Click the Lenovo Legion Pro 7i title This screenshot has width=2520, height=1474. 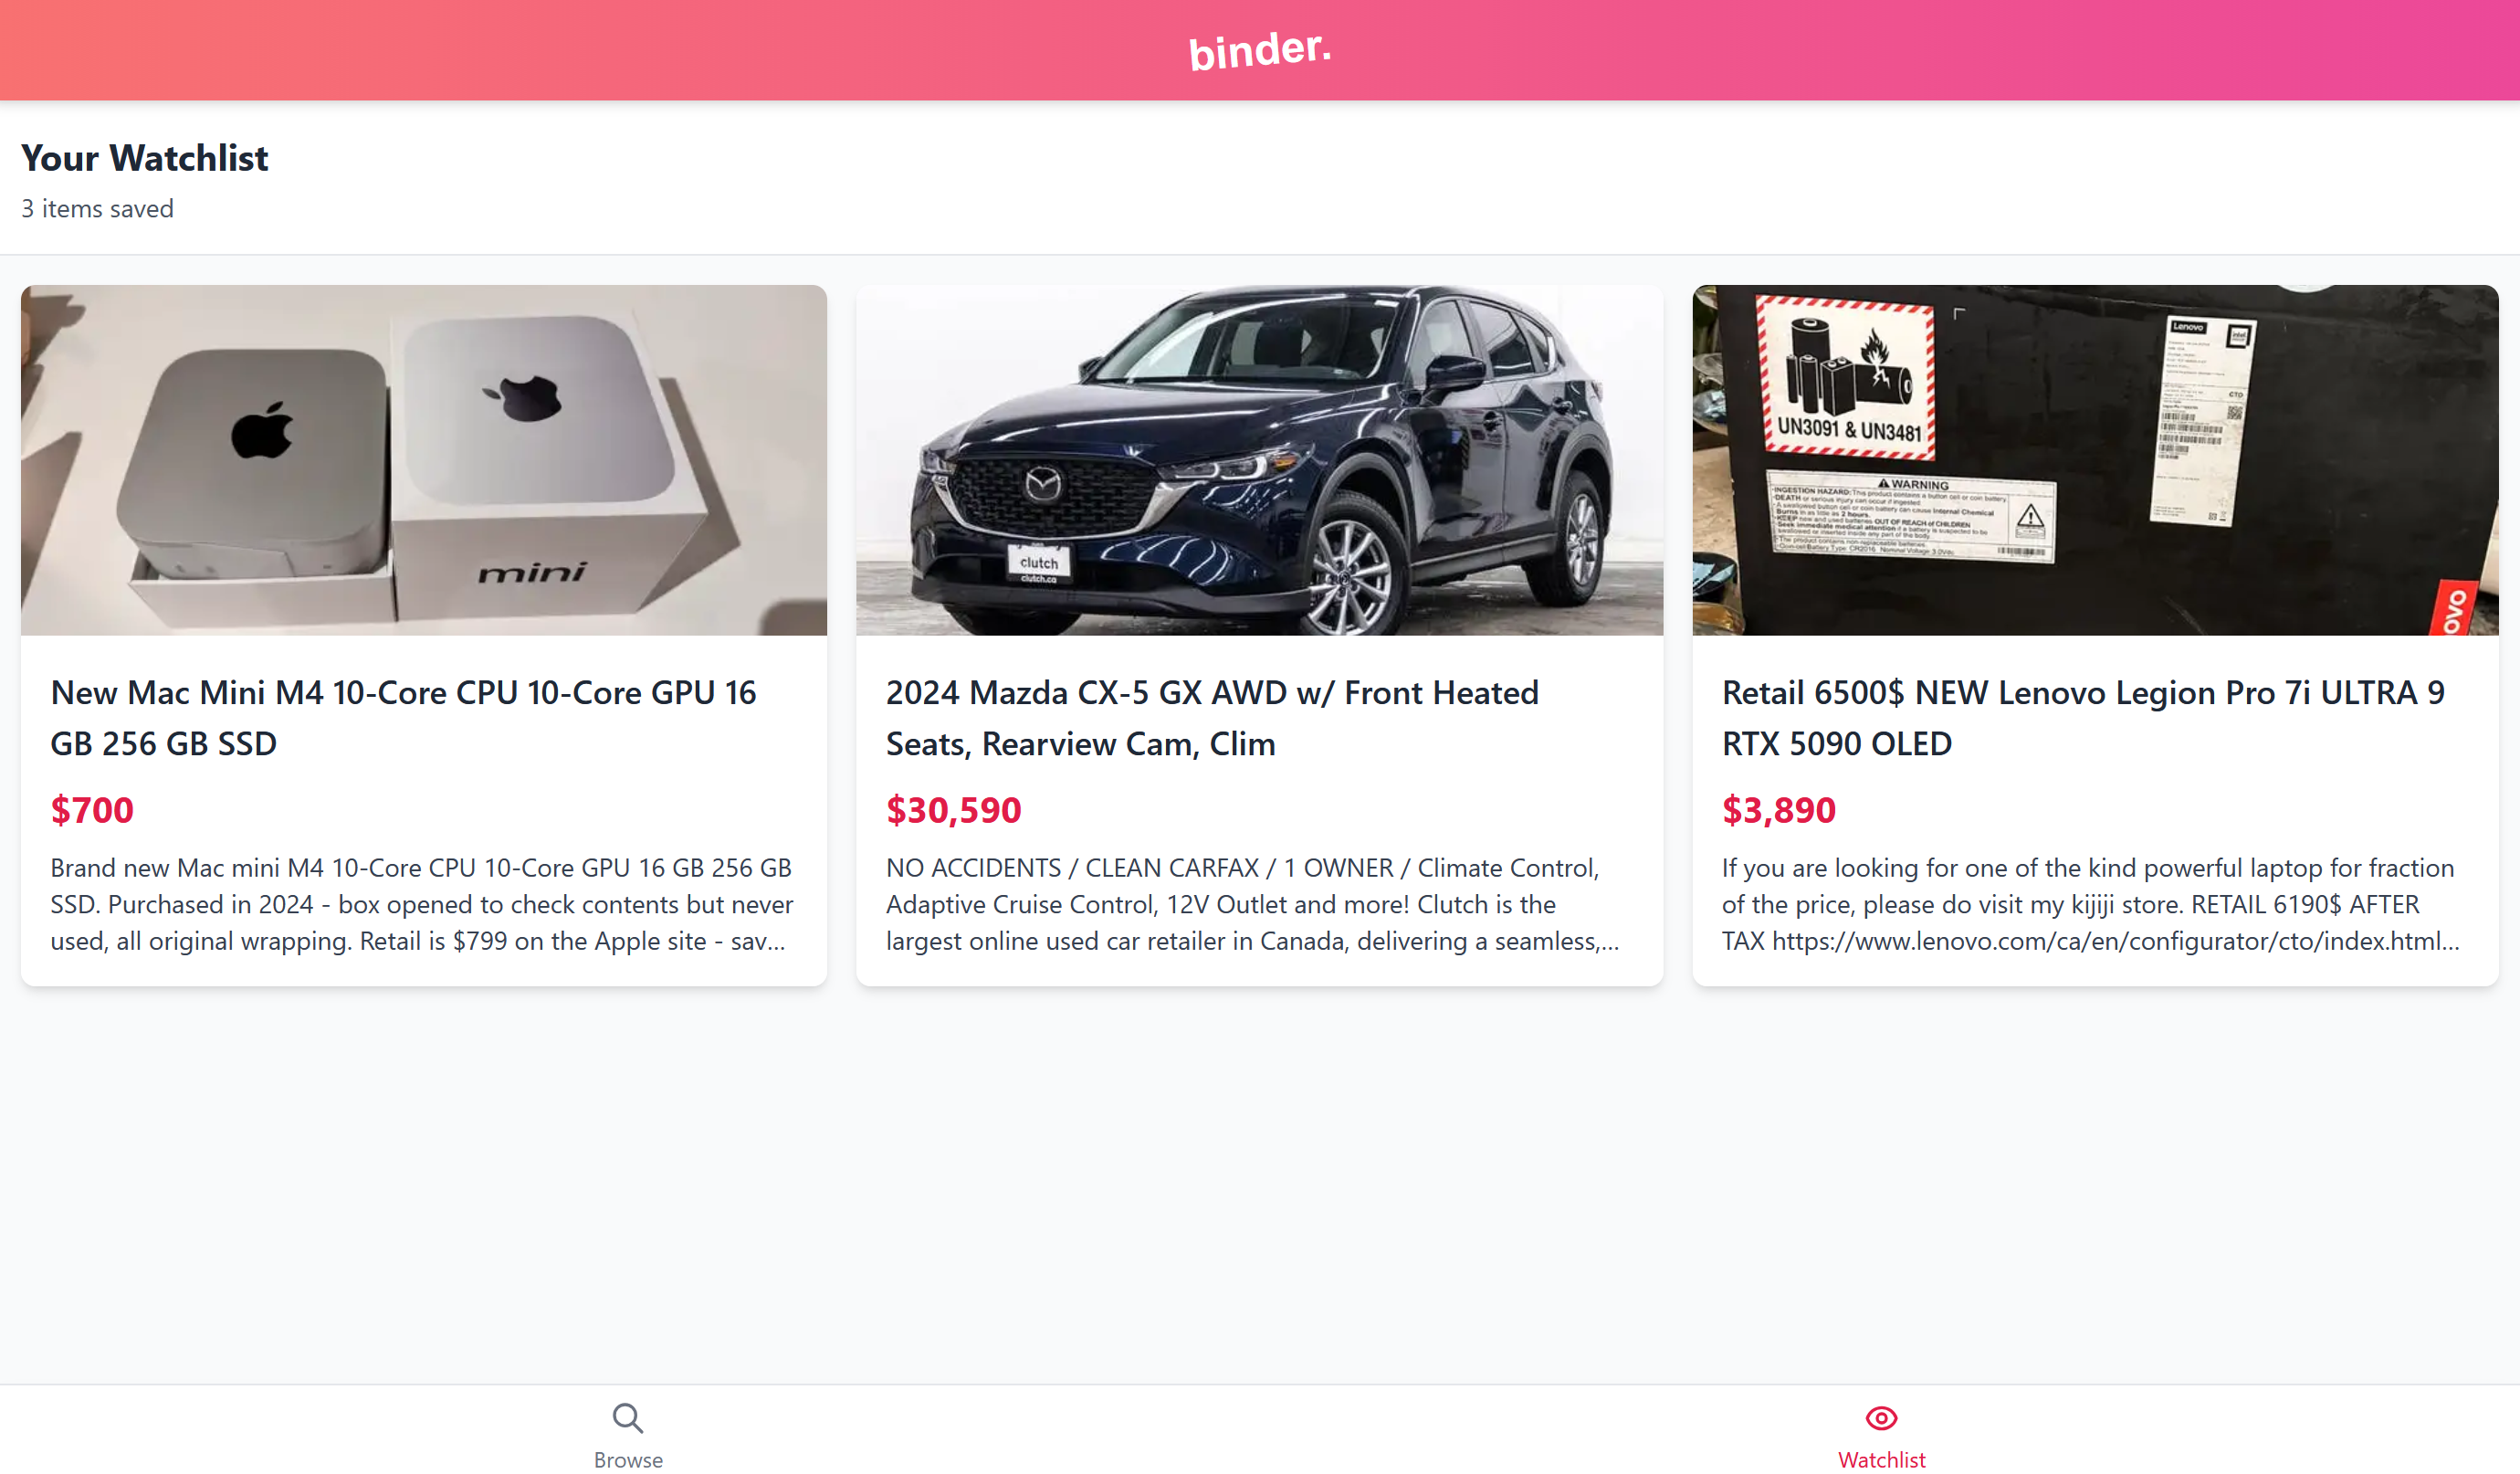coord(2083,717)
